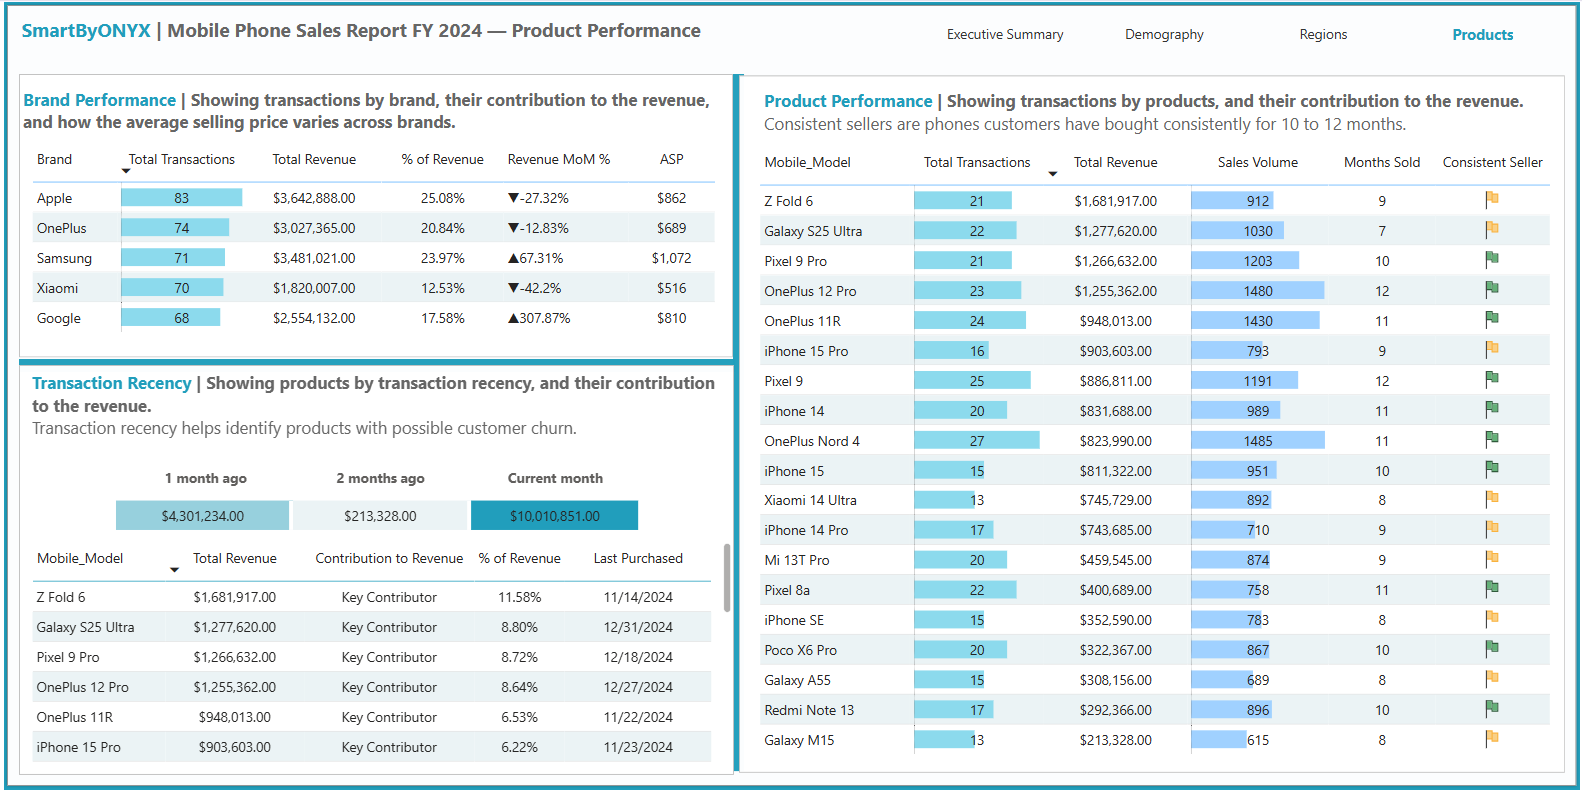This screenshot has height=790, width=1582.
Task: Click the iPhone 15 Pro yellow flag icon
Action: (1492, 349)
